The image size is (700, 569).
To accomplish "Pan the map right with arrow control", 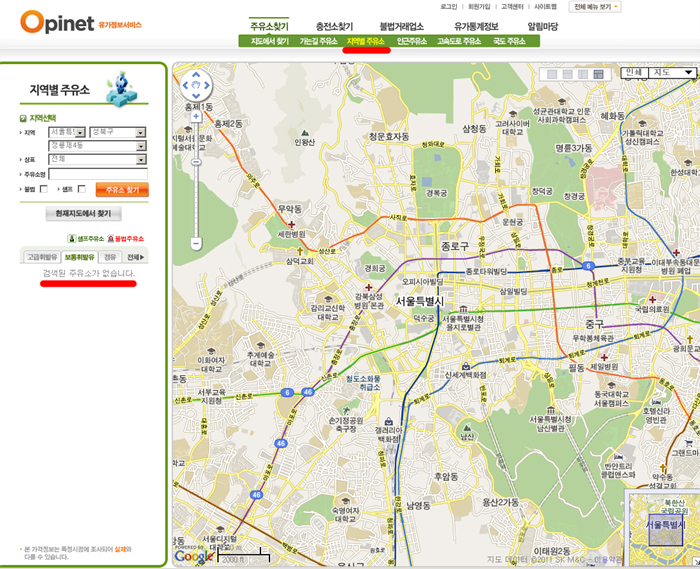I will coord(206,85).
